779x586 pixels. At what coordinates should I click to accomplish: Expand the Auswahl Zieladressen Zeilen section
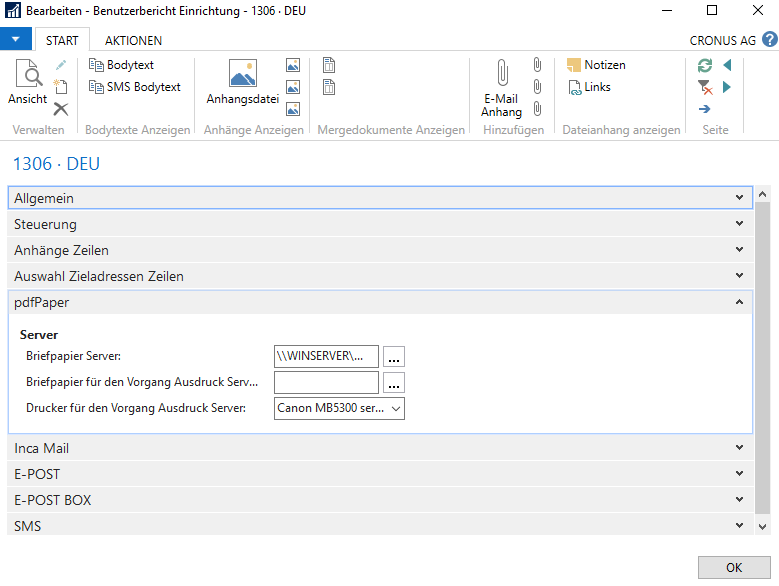pos(381,276)
